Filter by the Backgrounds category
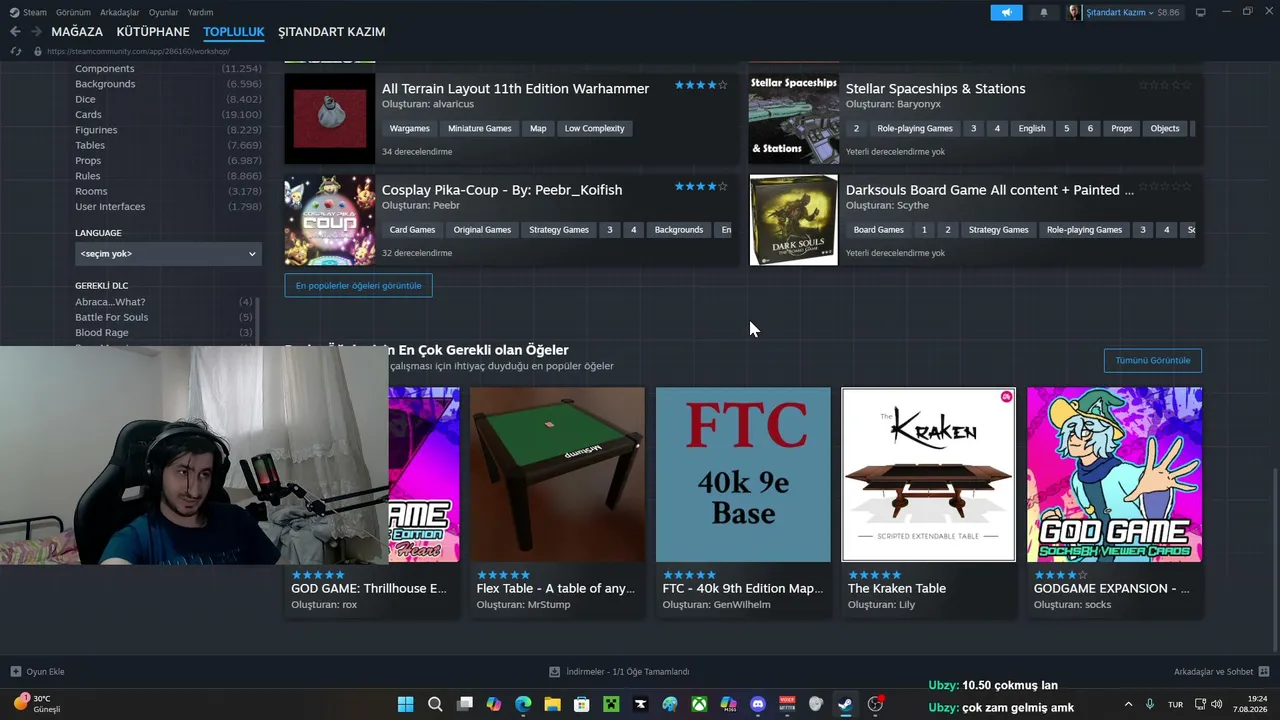Viewport: 1280px width, 720px height. (x=105, y=84)
